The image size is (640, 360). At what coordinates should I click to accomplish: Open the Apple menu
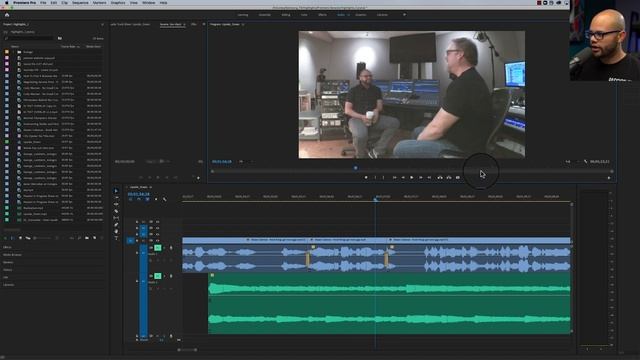(x=7, y=3)
